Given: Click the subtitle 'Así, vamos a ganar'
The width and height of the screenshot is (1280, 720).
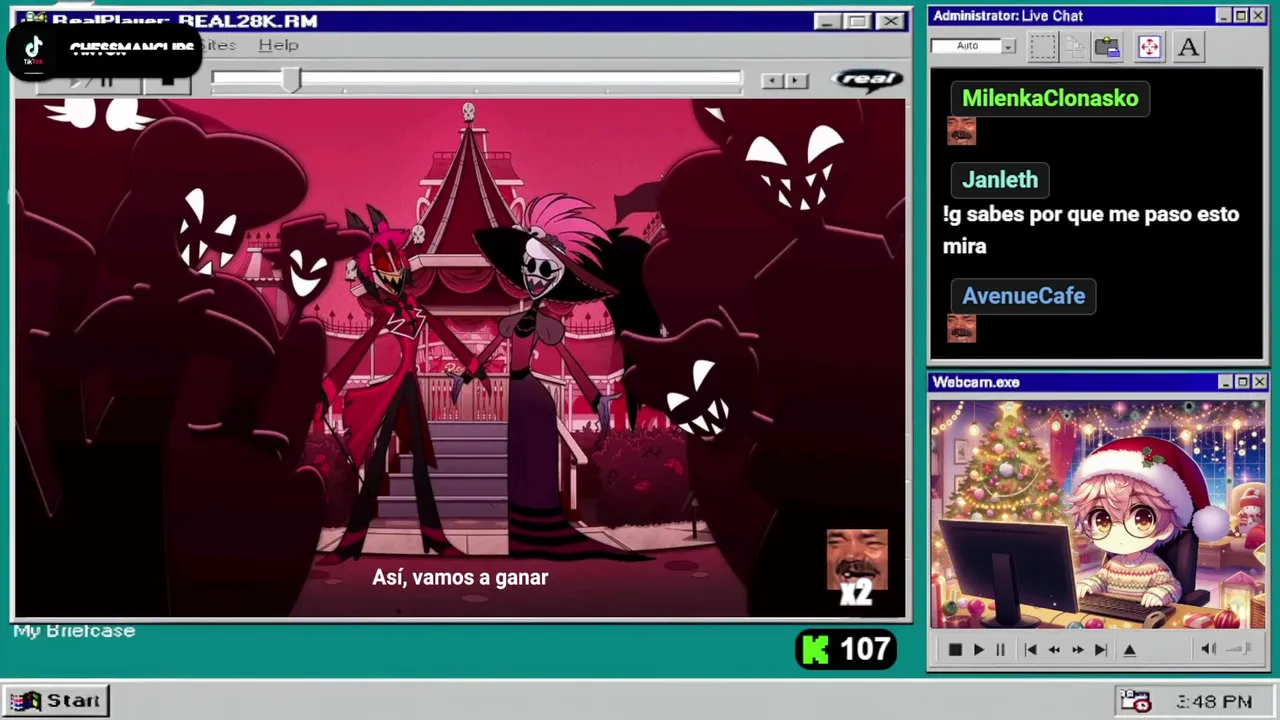Looking at the screenshot, I should 460,578.
